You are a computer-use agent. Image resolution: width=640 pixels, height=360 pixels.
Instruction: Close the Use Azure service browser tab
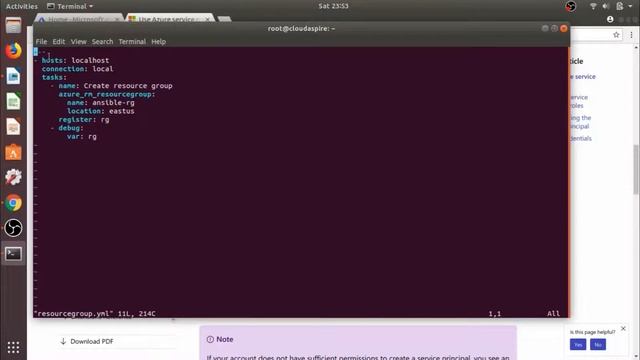pos(208,19)
